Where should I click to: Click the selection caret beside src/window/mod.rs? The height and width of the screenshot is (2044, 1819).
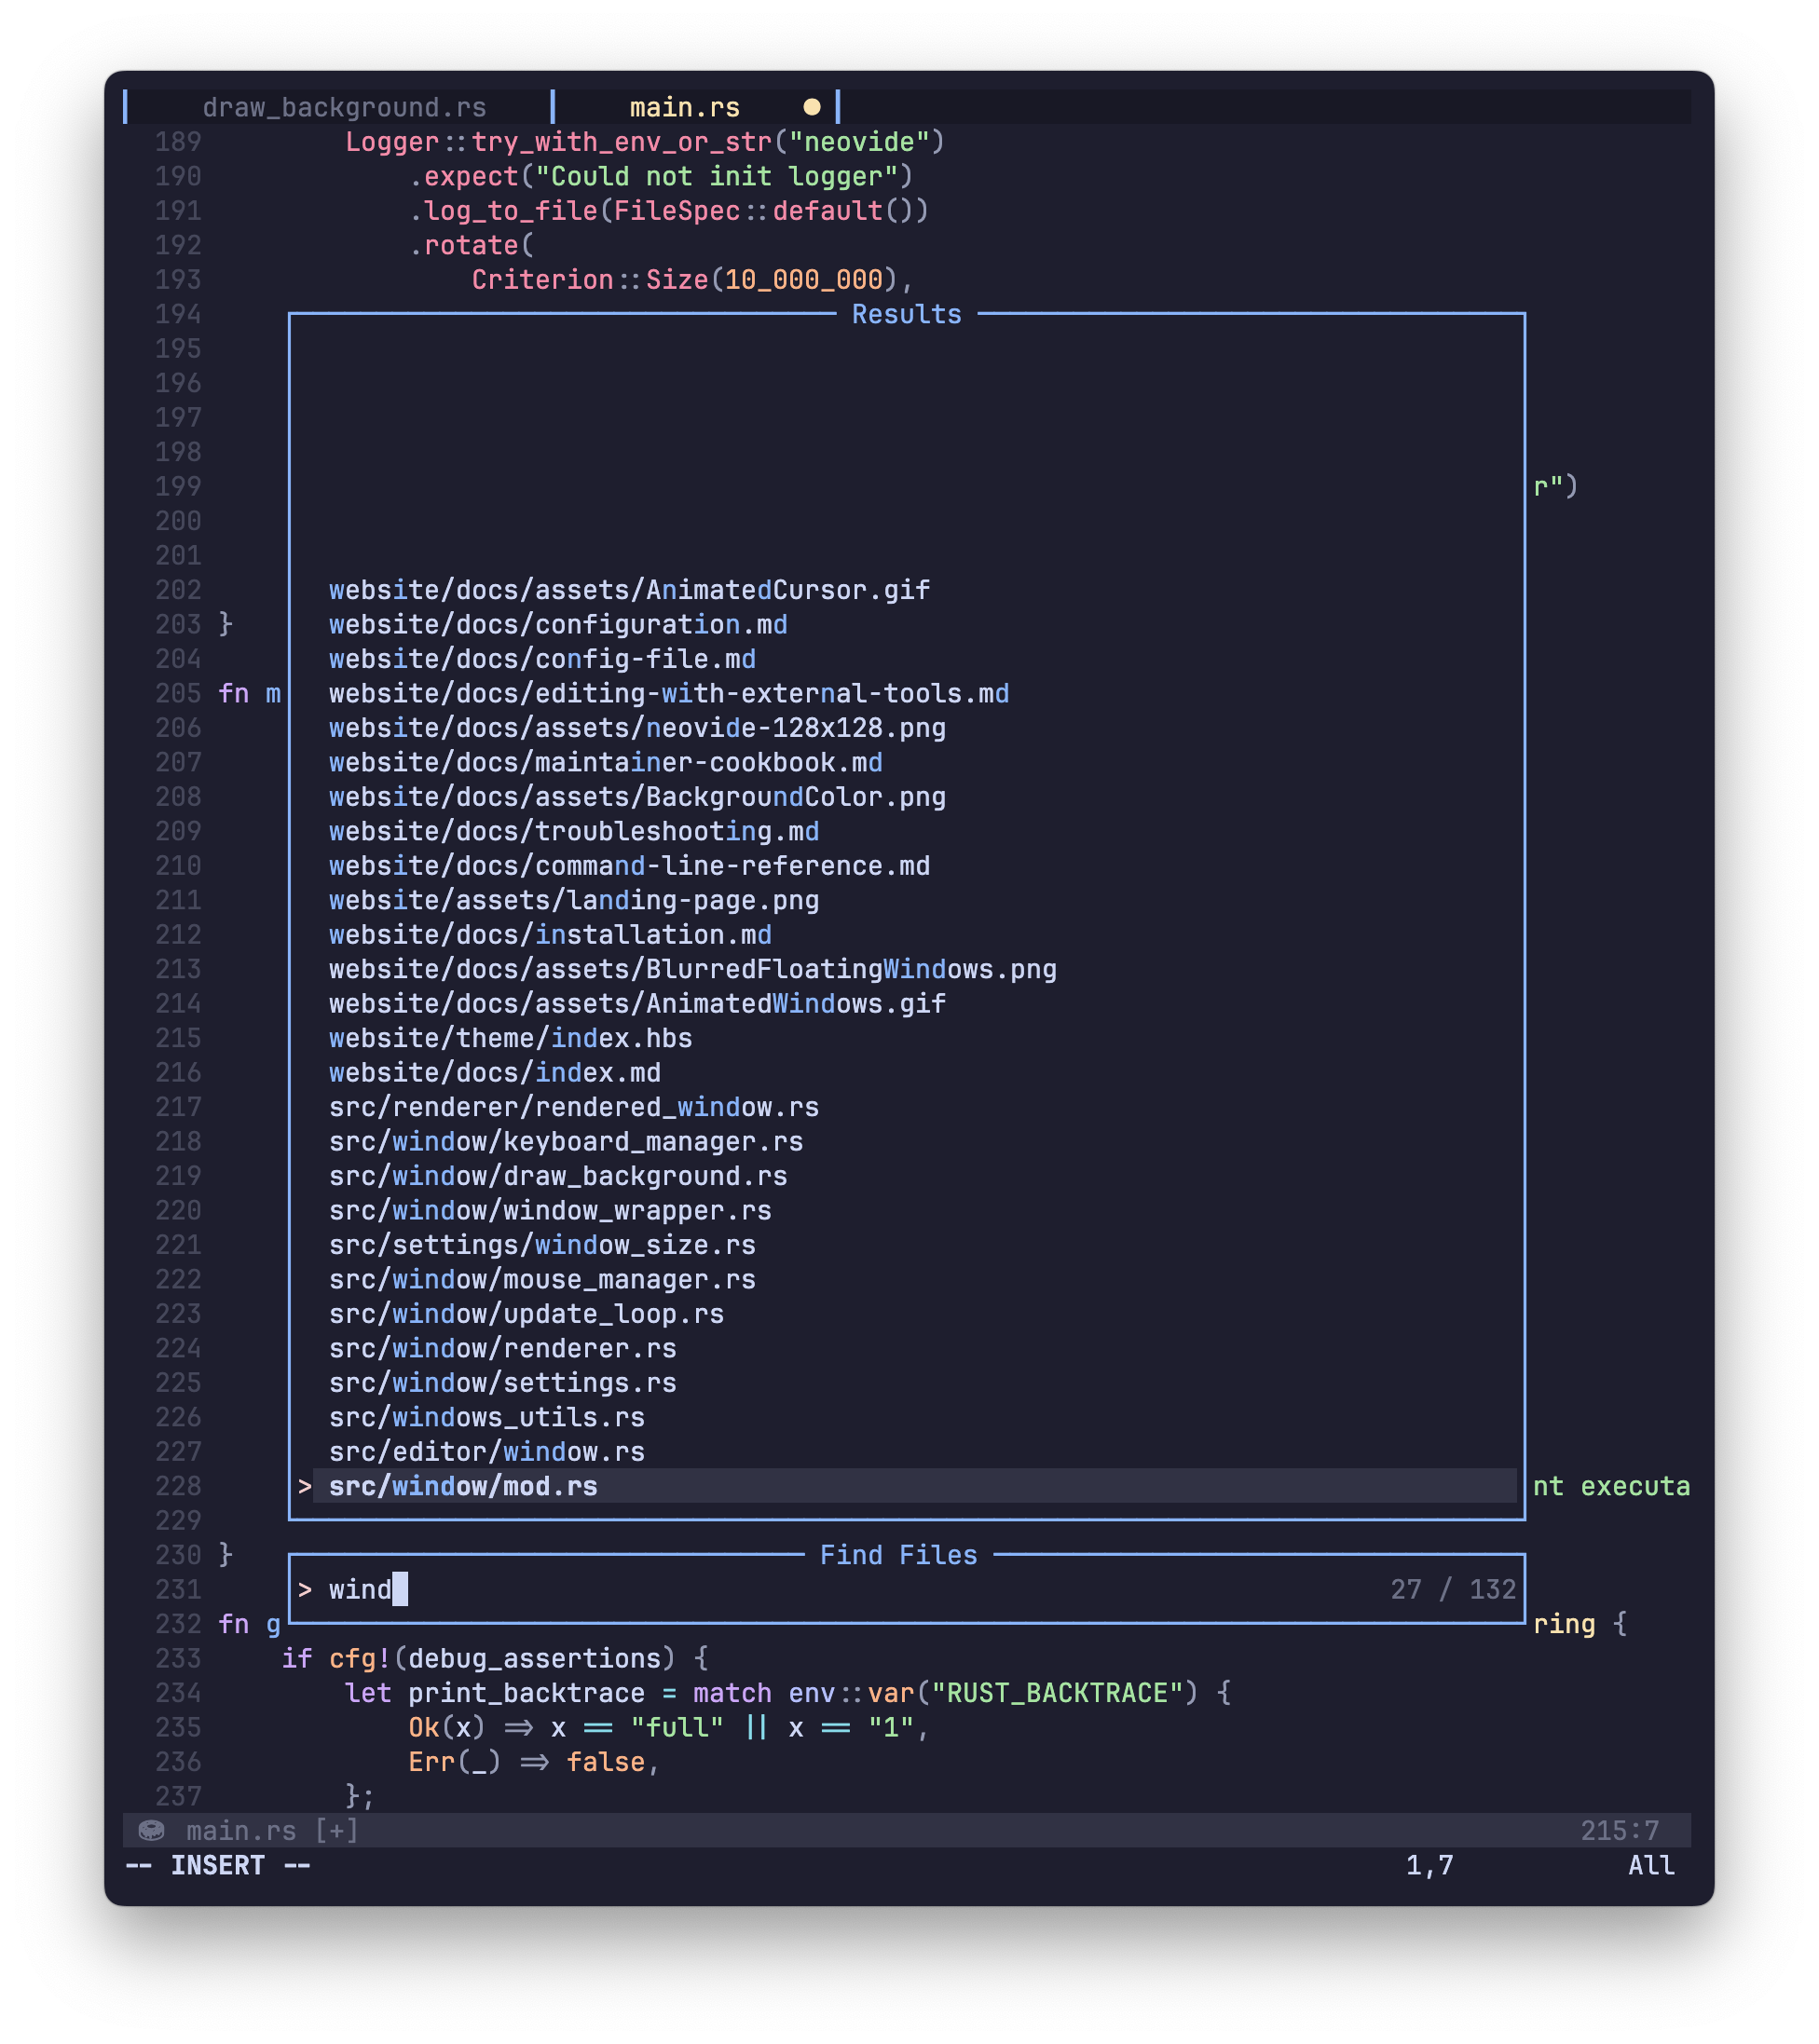[x=305, y=1486]
